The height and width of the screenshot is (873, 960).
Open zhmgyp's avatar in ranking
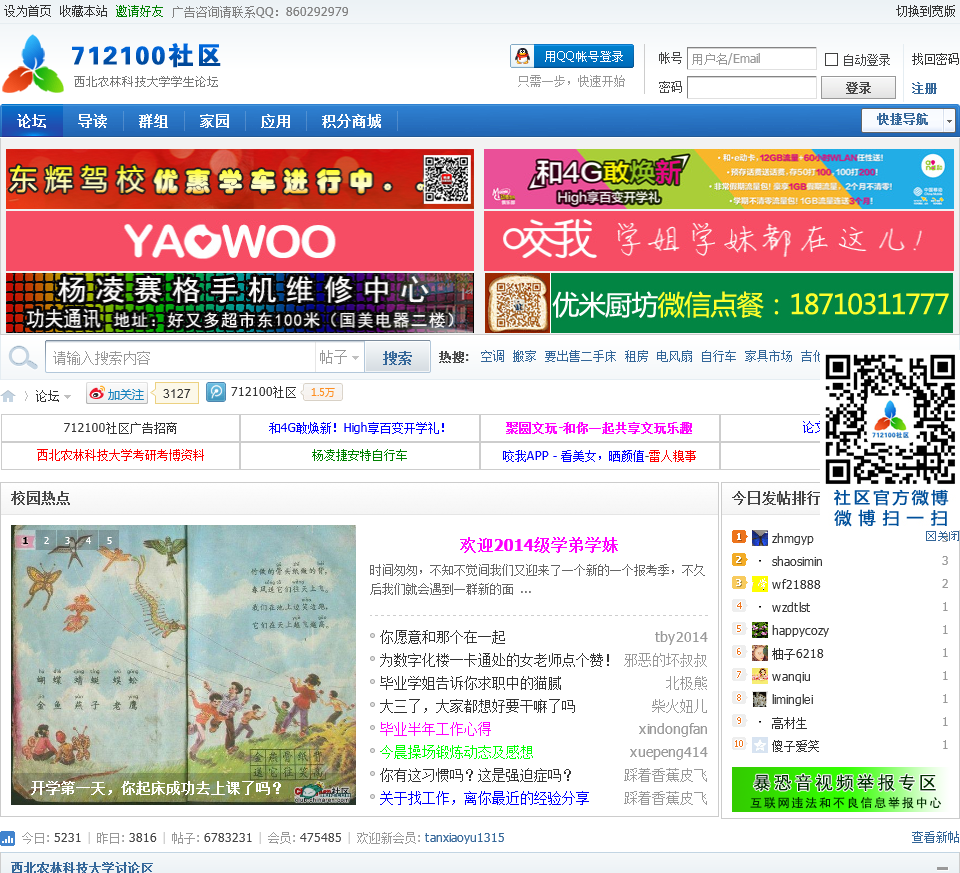[760, 538]
